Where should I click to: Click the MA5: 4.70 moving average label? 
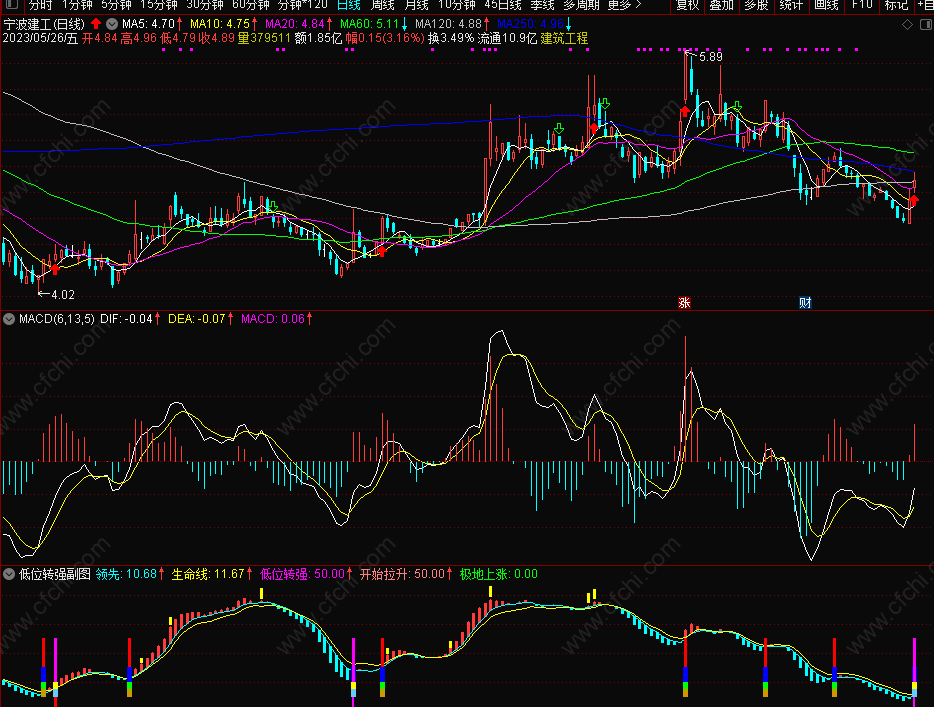(x=148, y=24)
